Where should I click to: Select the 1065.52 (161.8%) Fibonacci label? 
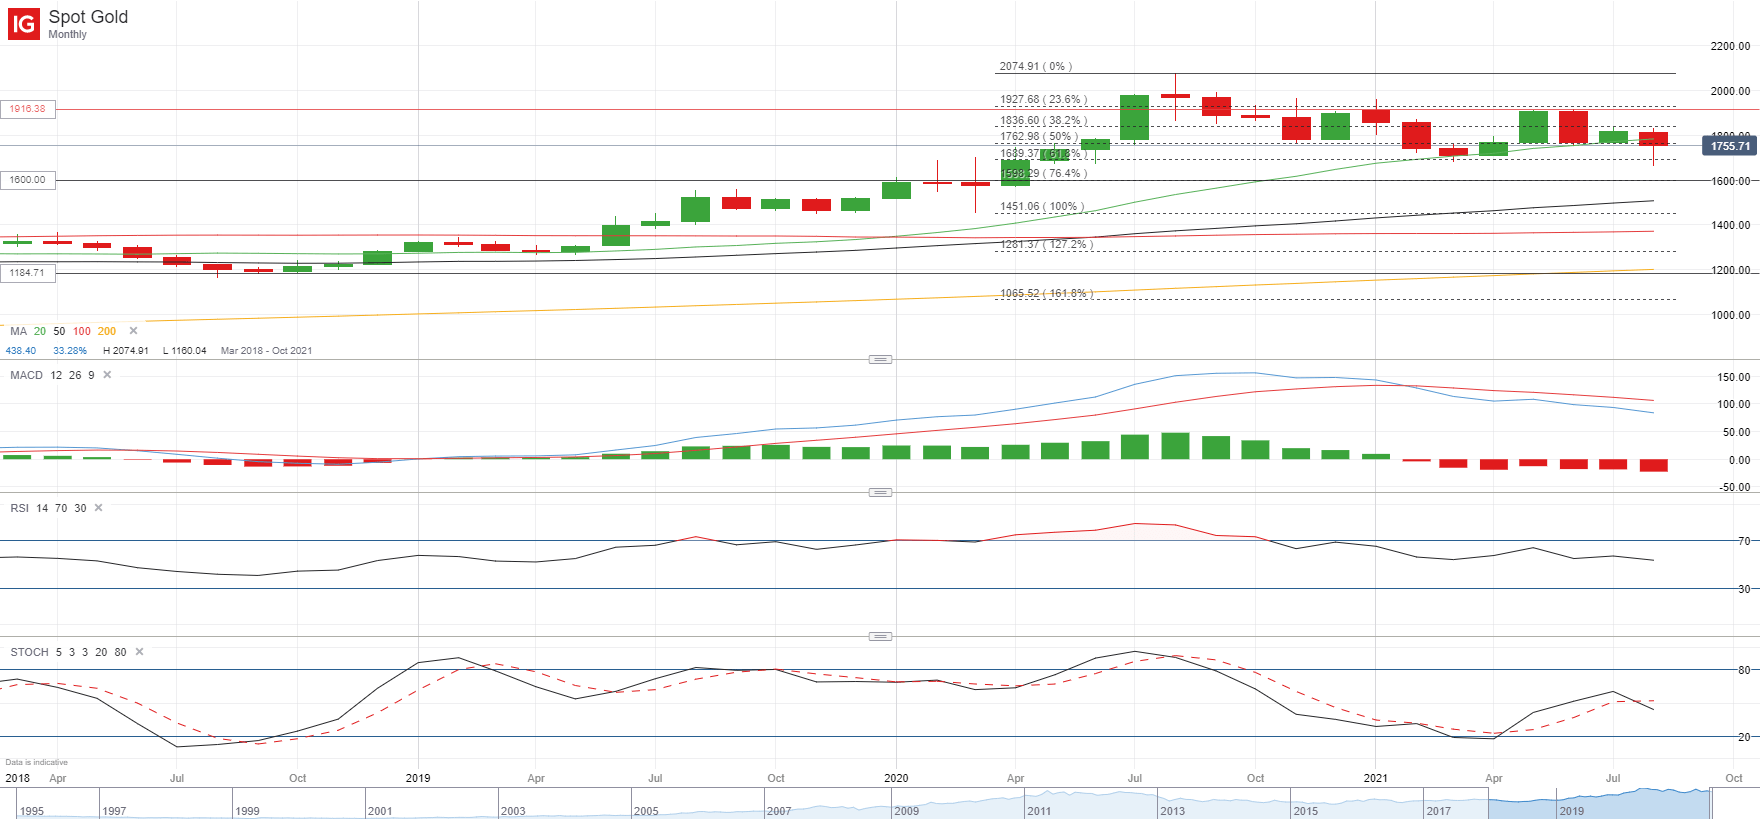point(1047,293)
